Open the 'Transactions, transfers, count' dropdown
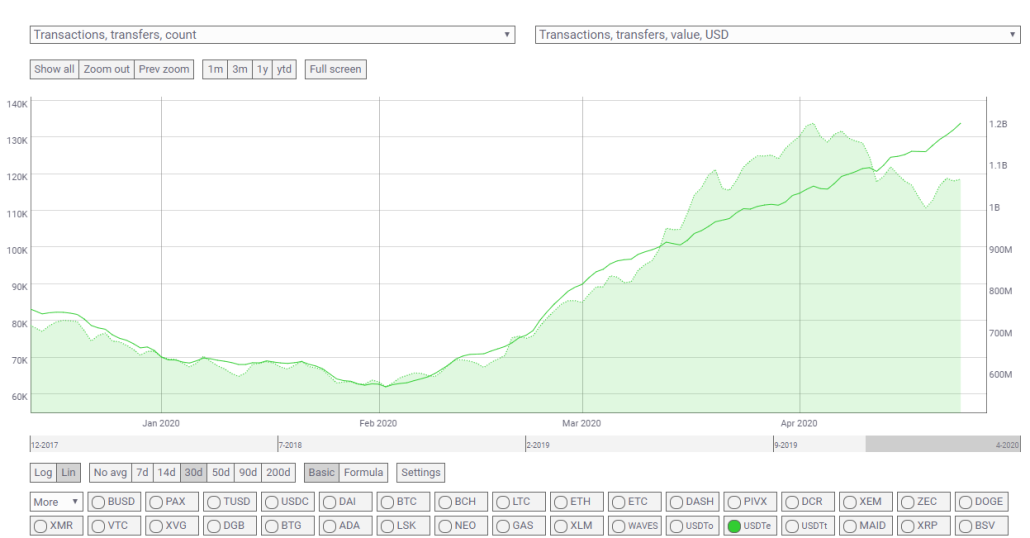This screenshot has height=538, width=1030. pos(272,35)
